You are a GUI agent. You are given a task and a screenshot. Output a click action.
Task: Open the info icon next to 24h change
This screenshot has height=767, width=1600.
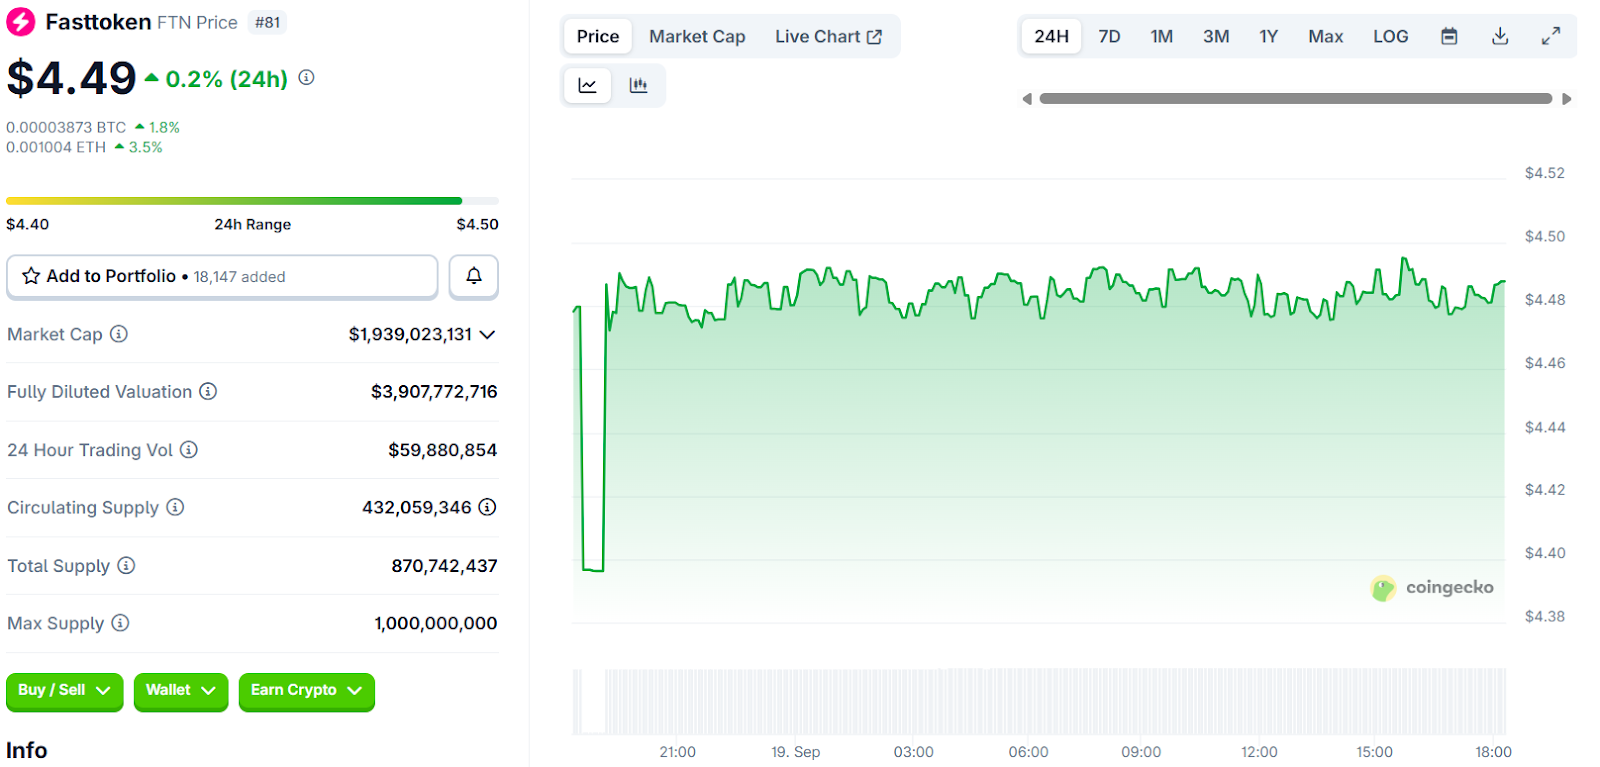click(307, 77)
